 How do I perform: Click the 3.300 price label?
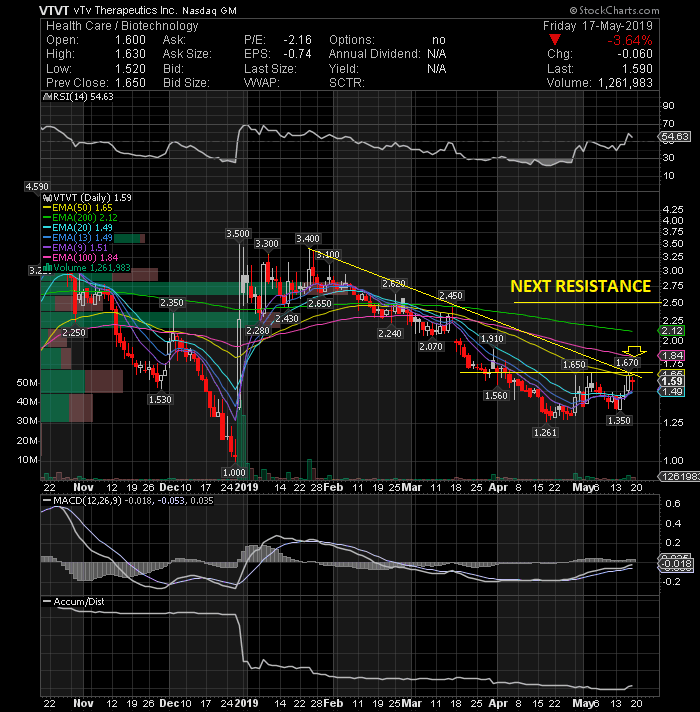[x=266, y=244]
